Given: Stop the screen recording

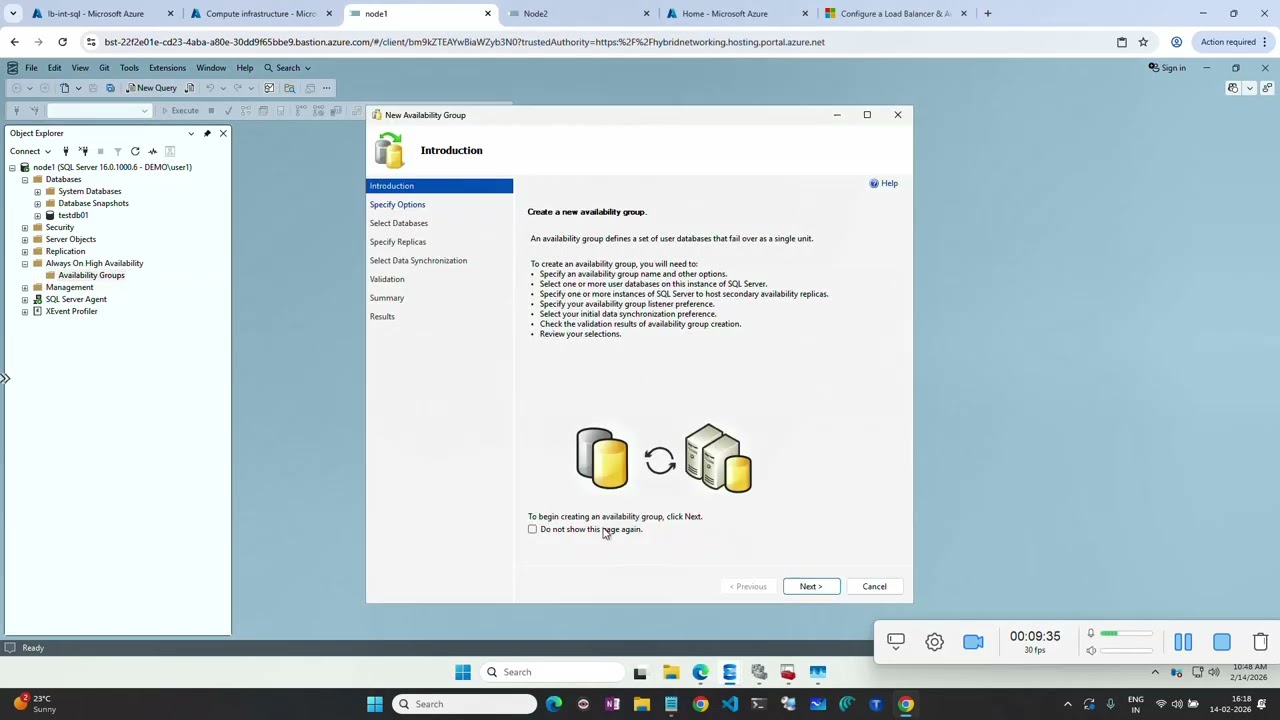Looking at the screenshot, I should (1221, 642).
